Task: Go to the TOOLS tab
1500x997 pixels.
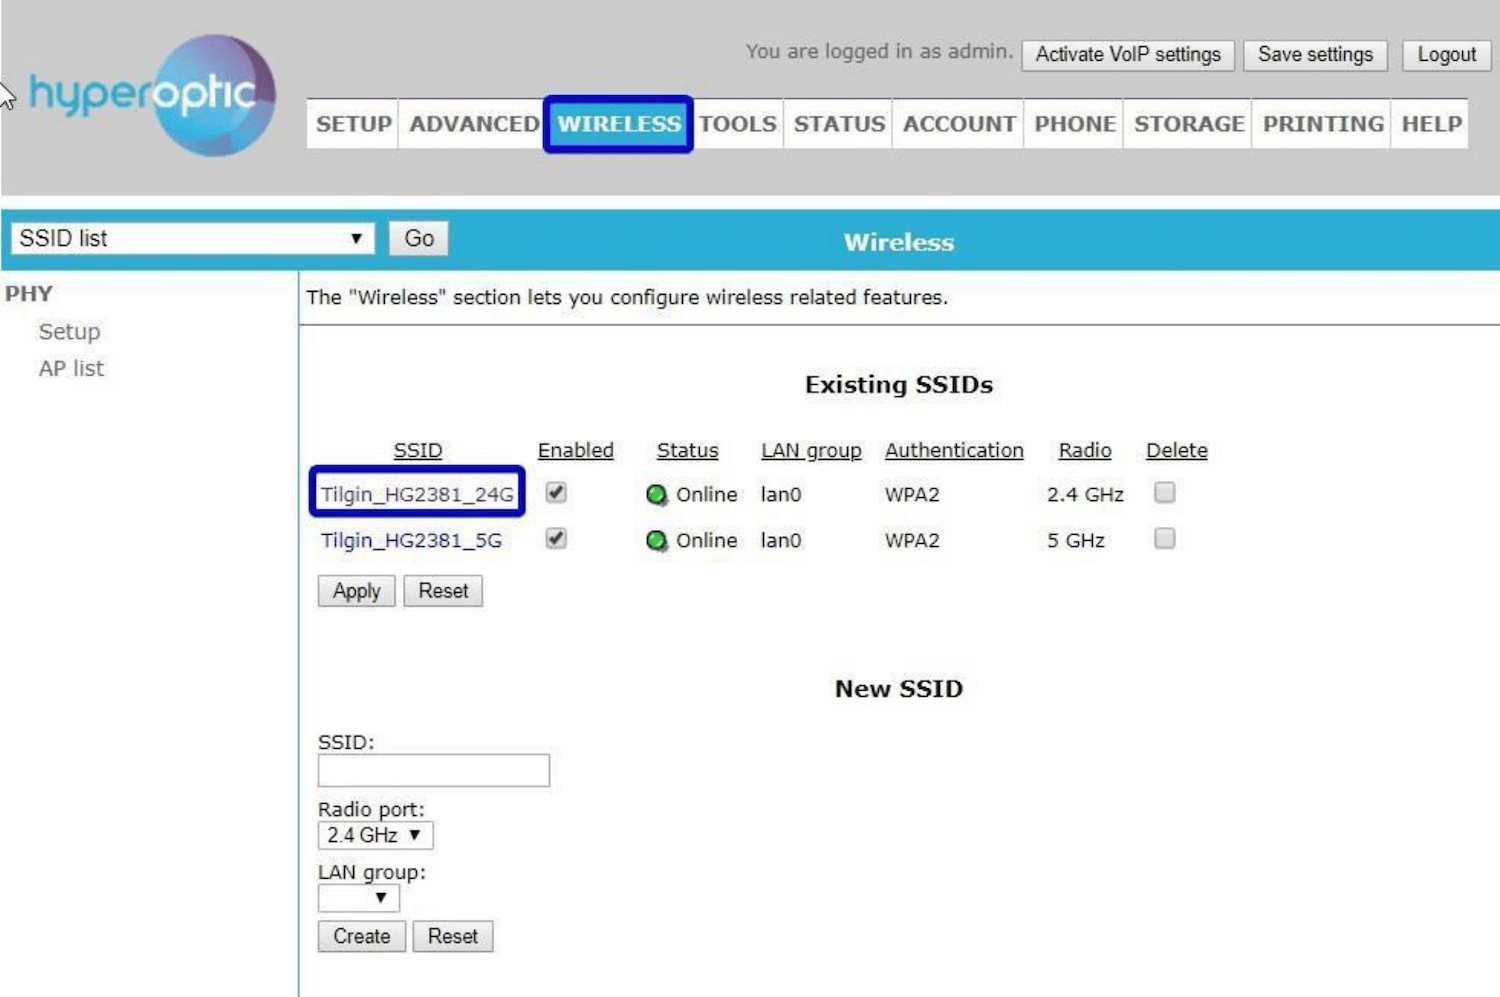Action: coord(737,124)
